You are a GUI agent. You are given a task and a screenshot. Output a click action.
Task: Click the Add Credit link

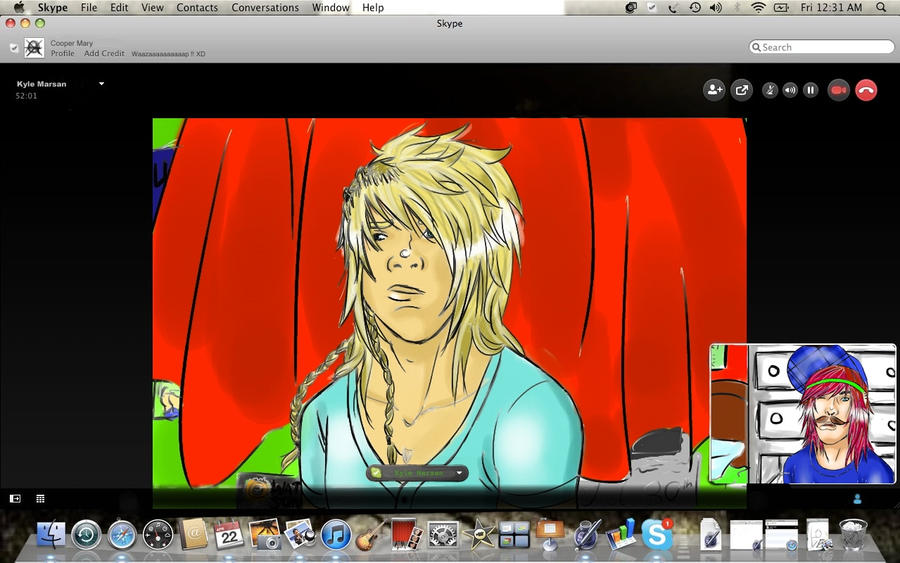coord(104,53)
